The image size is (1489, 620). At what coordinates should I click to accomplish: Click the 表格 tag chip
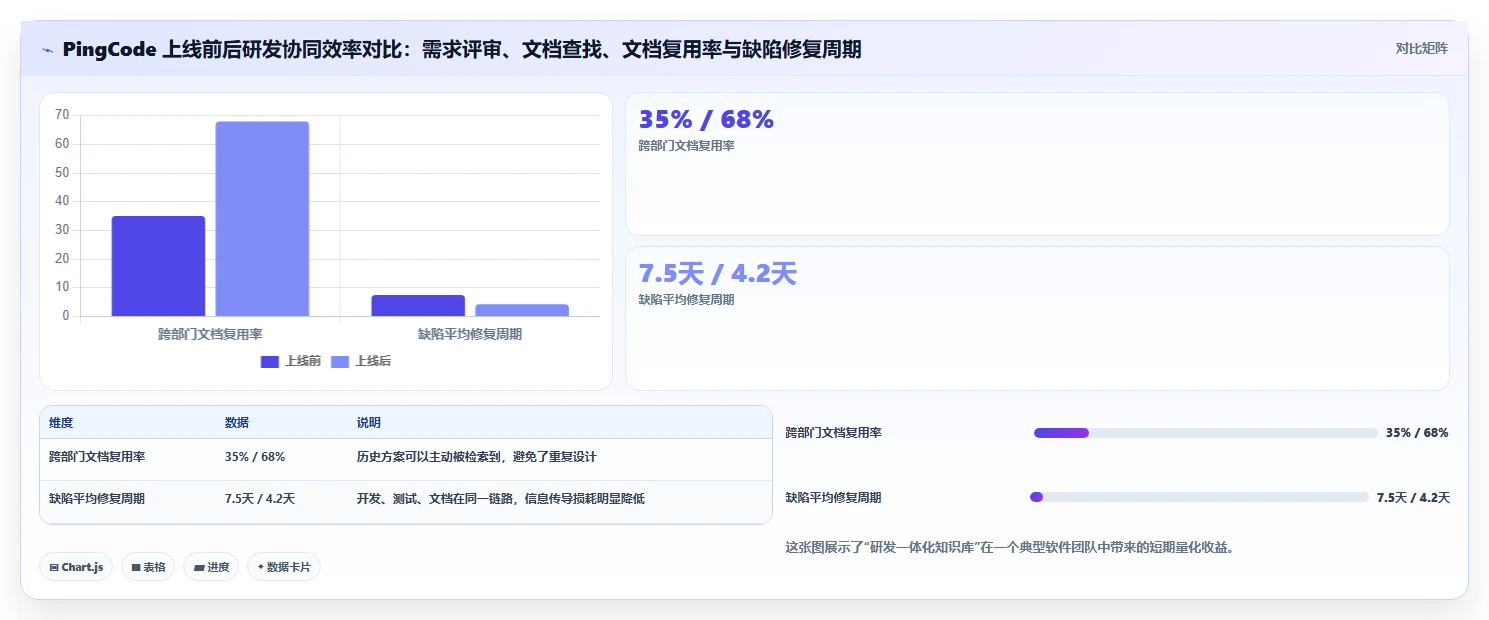[148, 567]
